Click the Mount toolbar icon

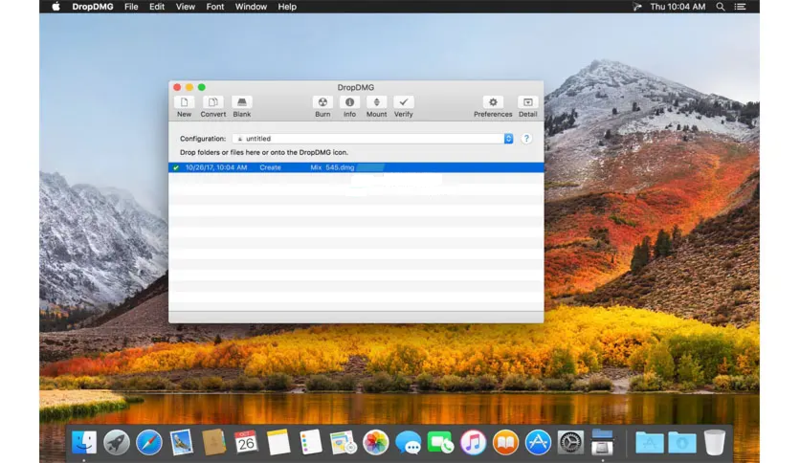pos(377,102)
